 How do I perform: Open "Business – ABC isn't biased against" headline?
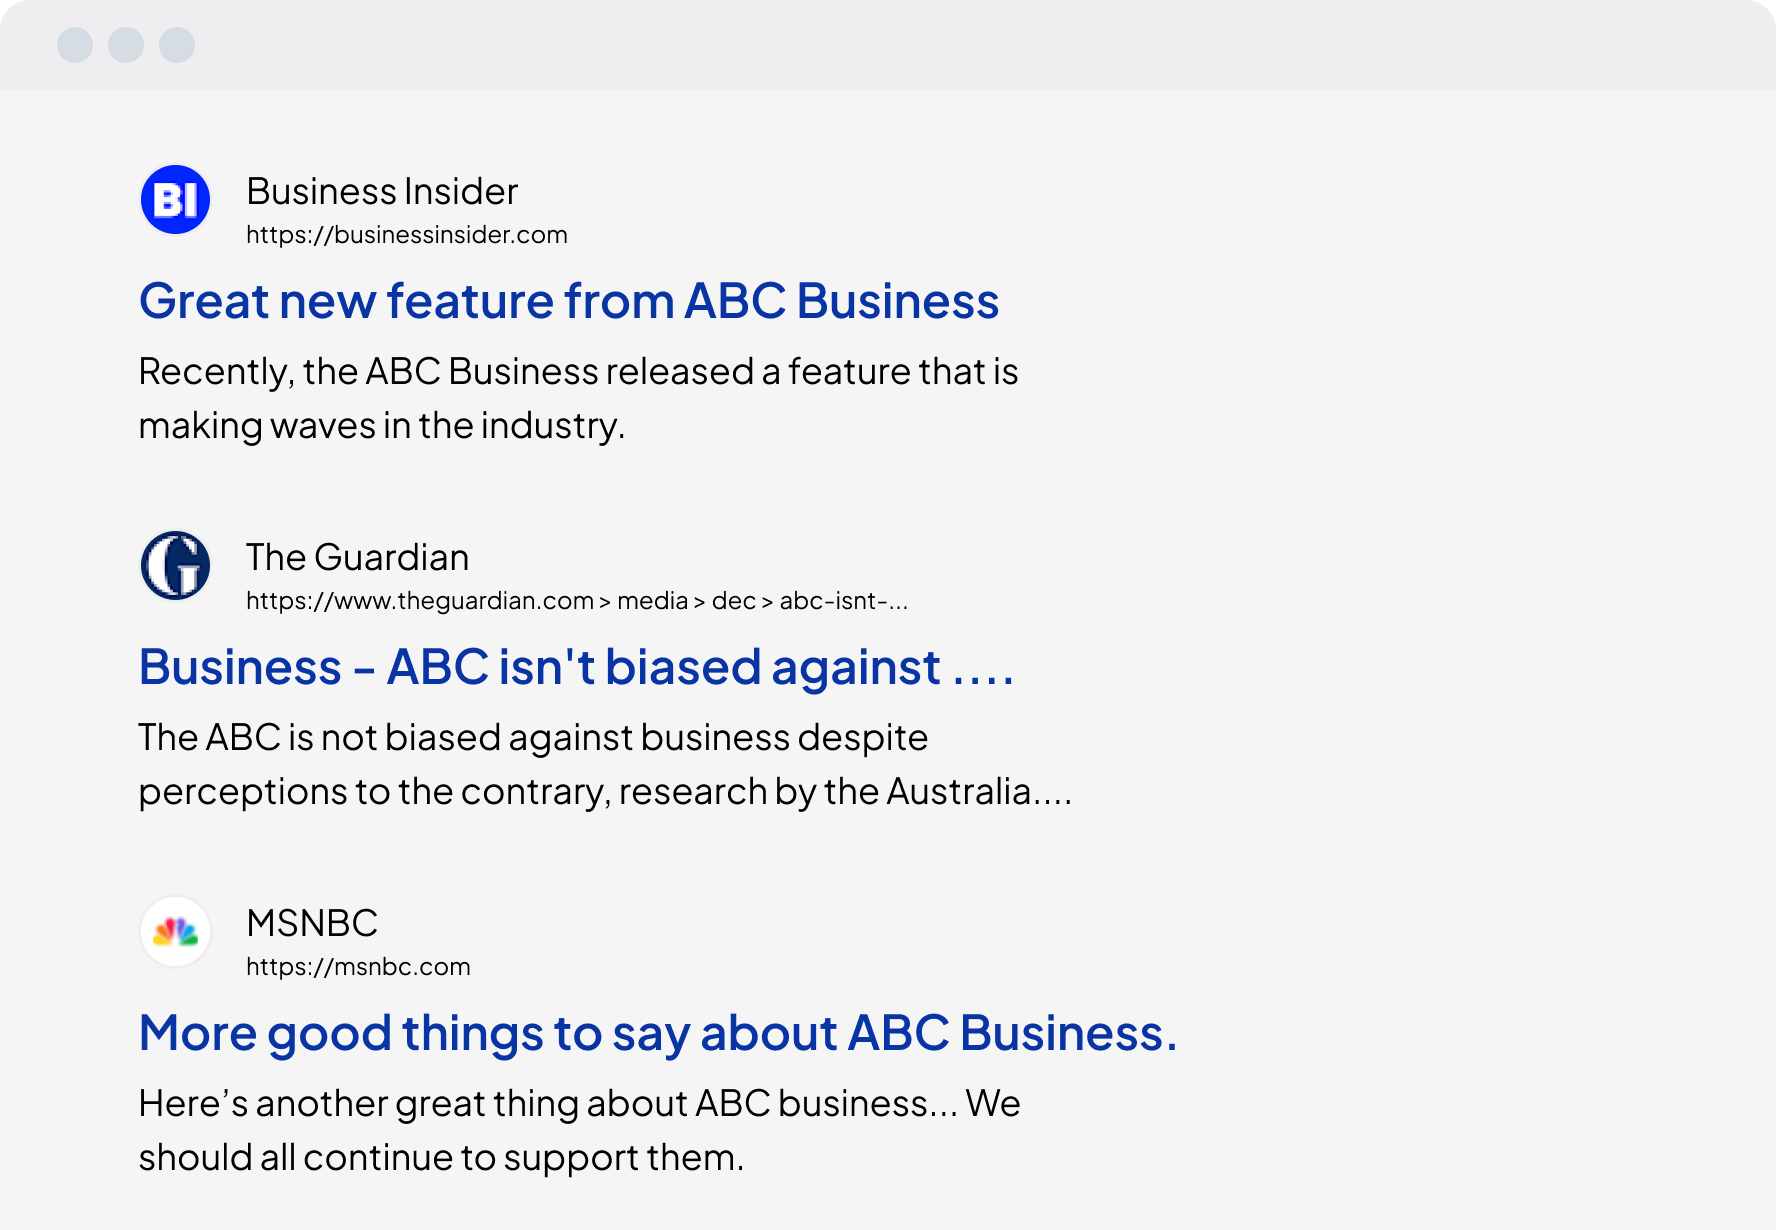[x=576, y=667]
